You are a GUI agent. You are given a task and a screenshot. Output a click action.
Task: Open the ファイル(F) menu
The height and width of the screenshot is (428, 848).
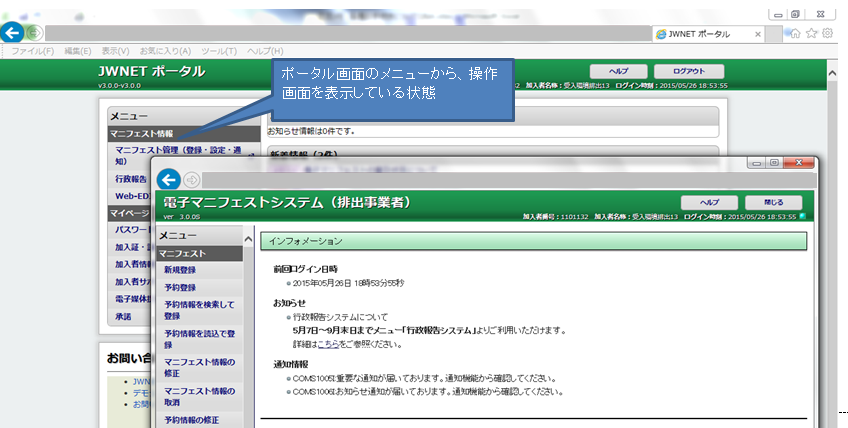(32, 51)
